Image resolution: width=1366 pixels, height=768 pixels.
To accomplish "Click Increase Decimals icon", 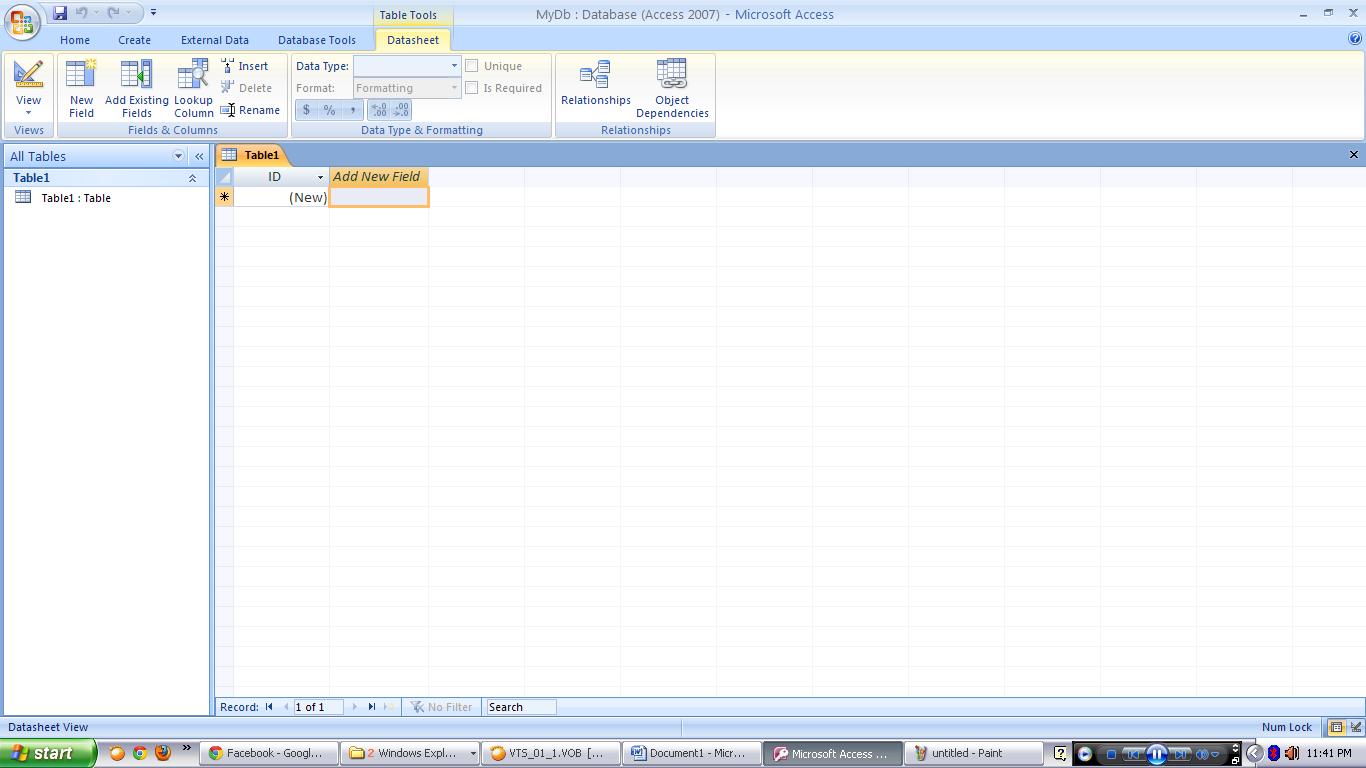I will [379, 110].
